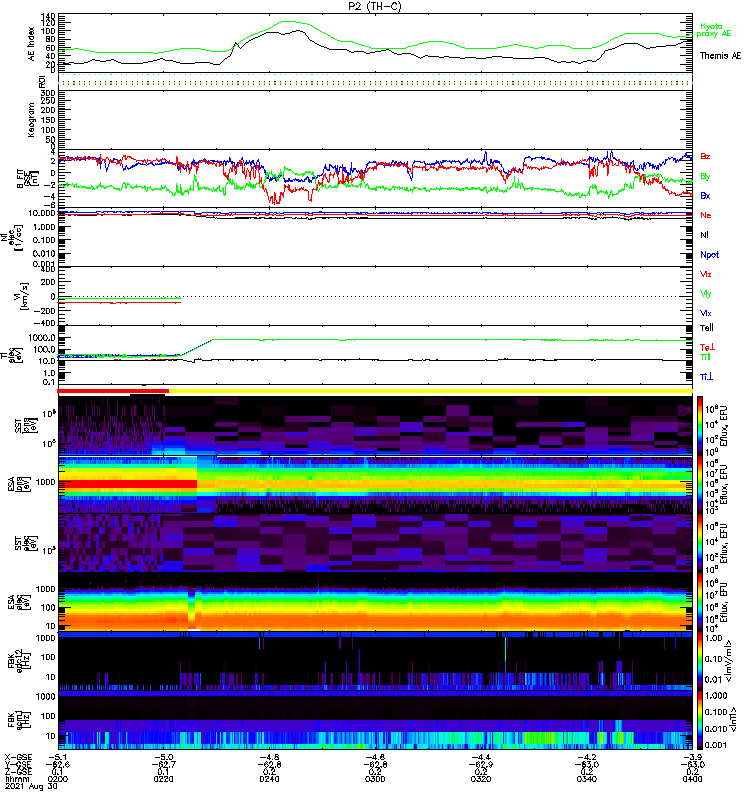This screenshot has width=750, height=800.
Task: Click the black Tell temperature legend label
Action: pyautogui.click(x=706, y=328)
